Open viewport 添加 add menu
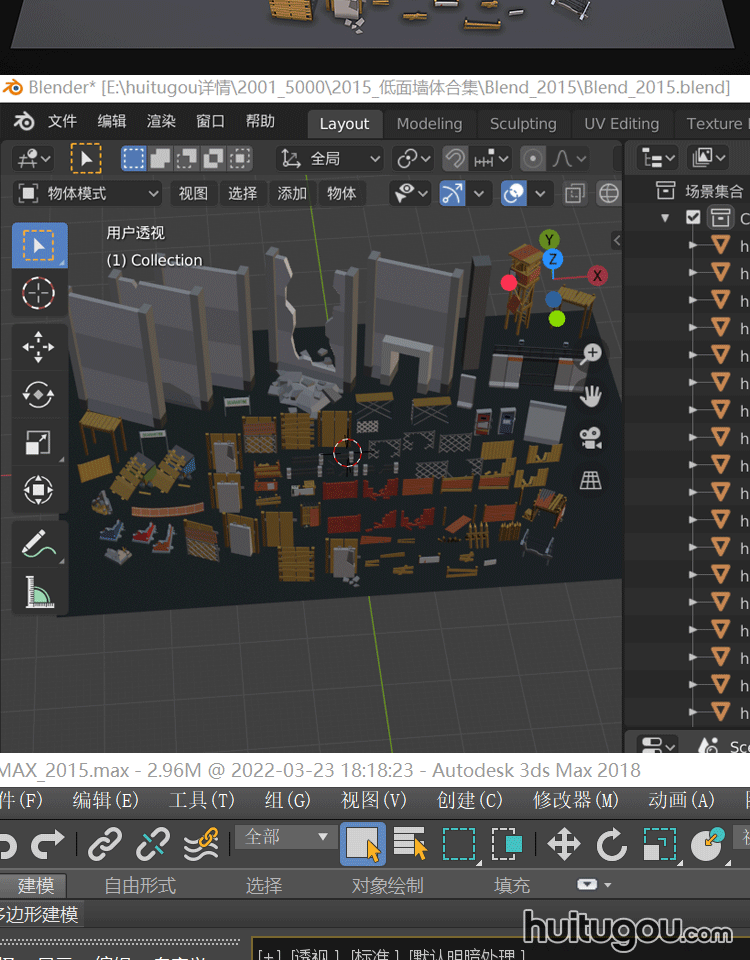The image size is (750, 960). pyautogui.click(x=292, y=194)
